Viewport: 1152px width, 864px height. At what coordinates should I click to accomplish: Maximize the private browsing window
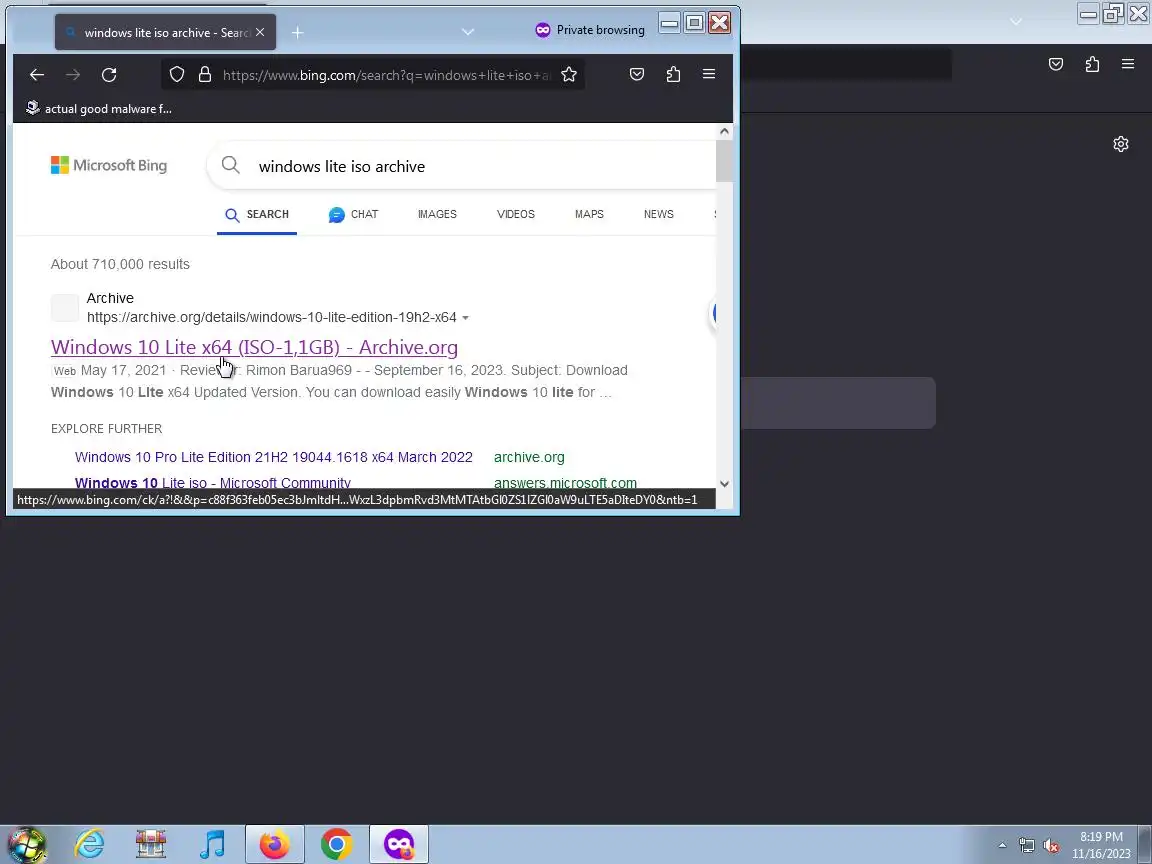point(694,23)
